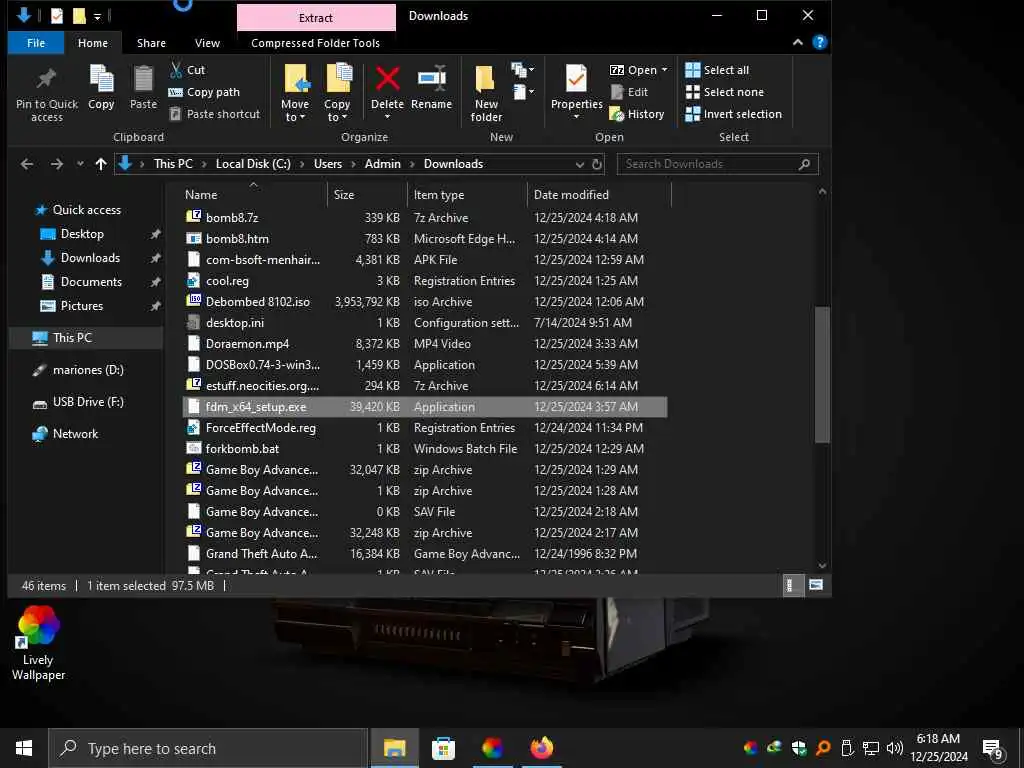
Task: Collapse the ribbon with chevron
Action: 797,42
